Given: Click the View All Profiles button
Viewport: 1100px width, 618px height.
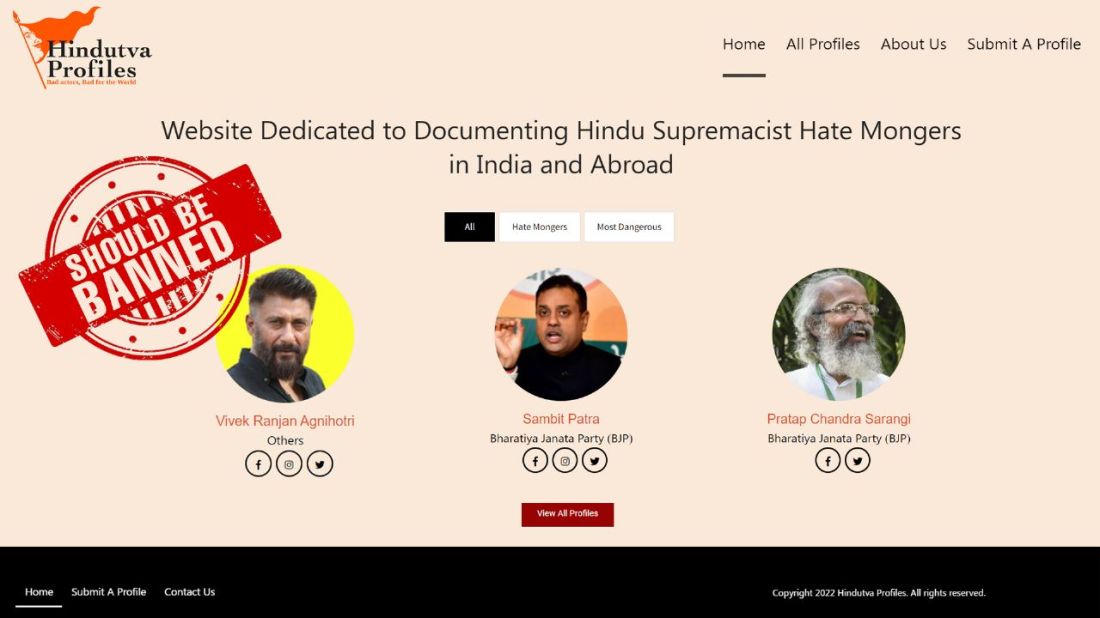Looking at the screenshot, I should 568,514.
